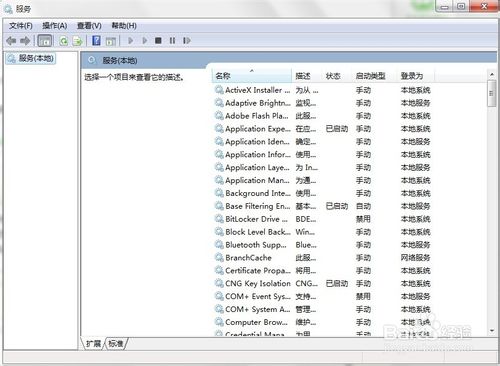Select the Application Layer Gateway service
The width and height of the screenshot is (500, 366).
[323, 167]
